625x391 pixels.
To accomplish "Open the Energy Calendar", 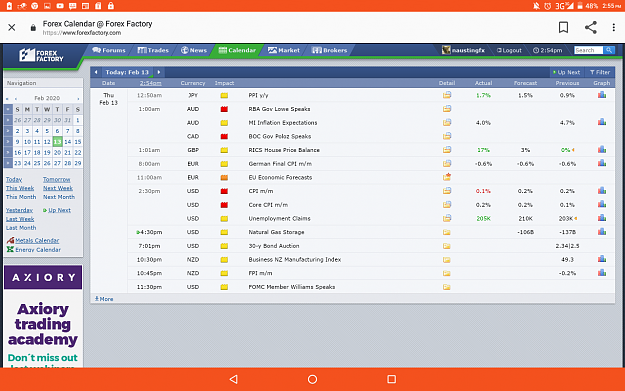I will 34,250.
